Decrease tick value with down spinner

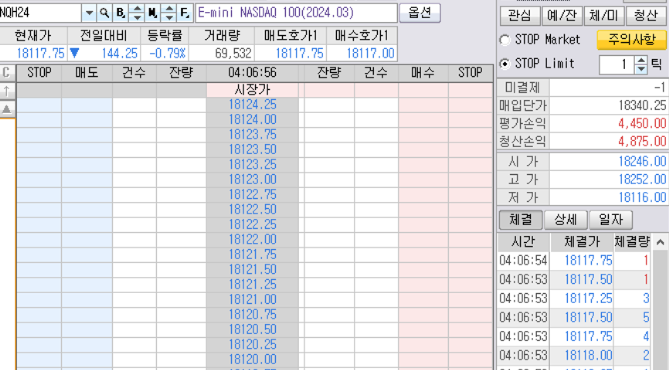point(641,70)
